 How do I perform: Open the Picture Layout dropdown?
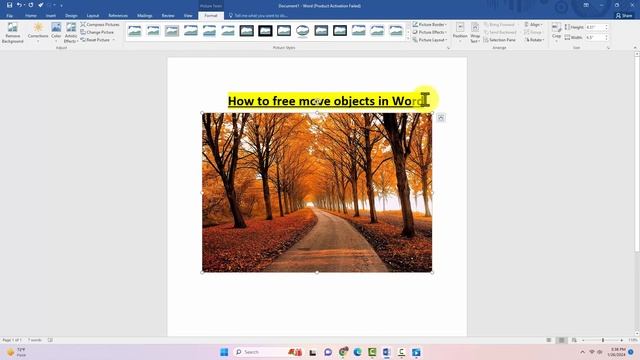coord(430,40)
